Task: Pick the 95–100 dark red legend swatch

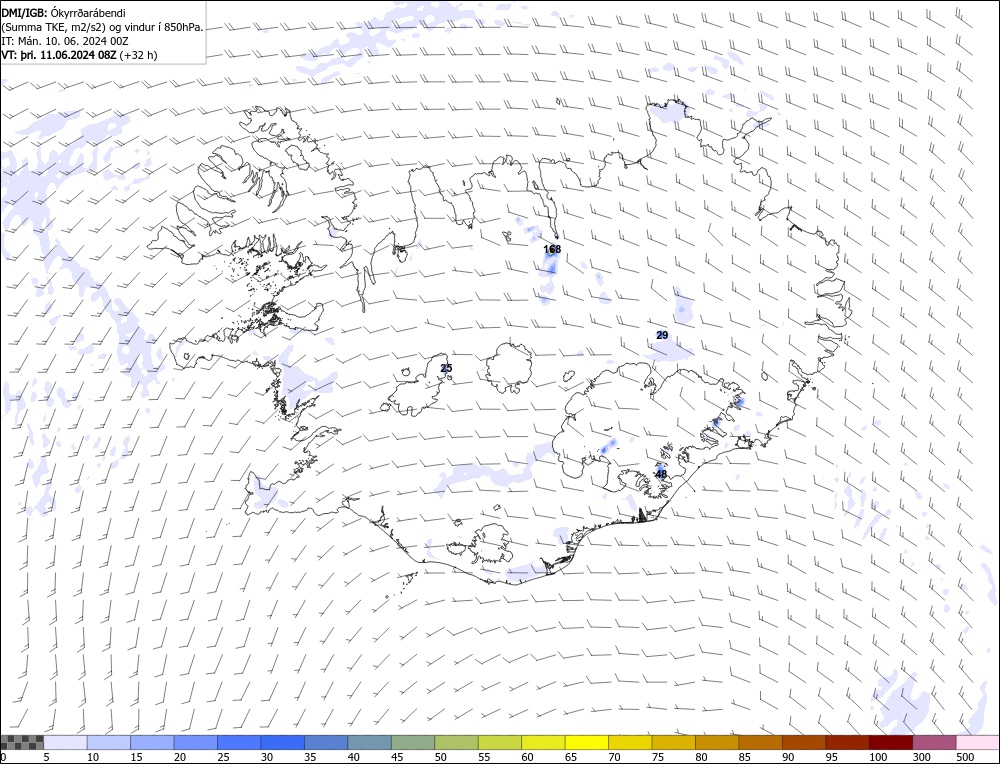Action: [x=847, y=742]
